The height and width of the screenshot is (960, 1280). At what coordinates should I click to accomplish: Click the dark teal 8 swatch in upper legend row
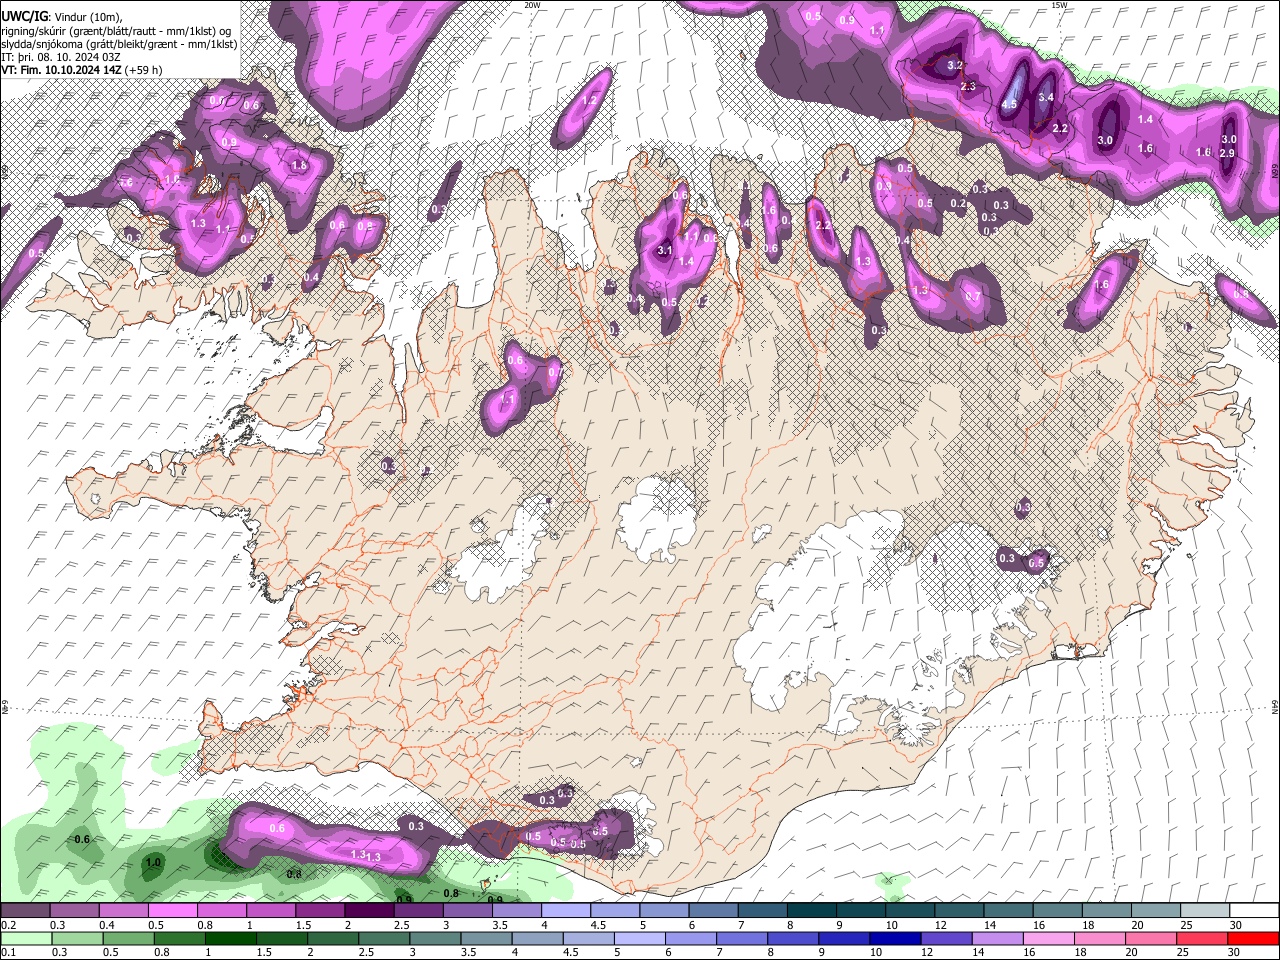click(x=811, y=911)
